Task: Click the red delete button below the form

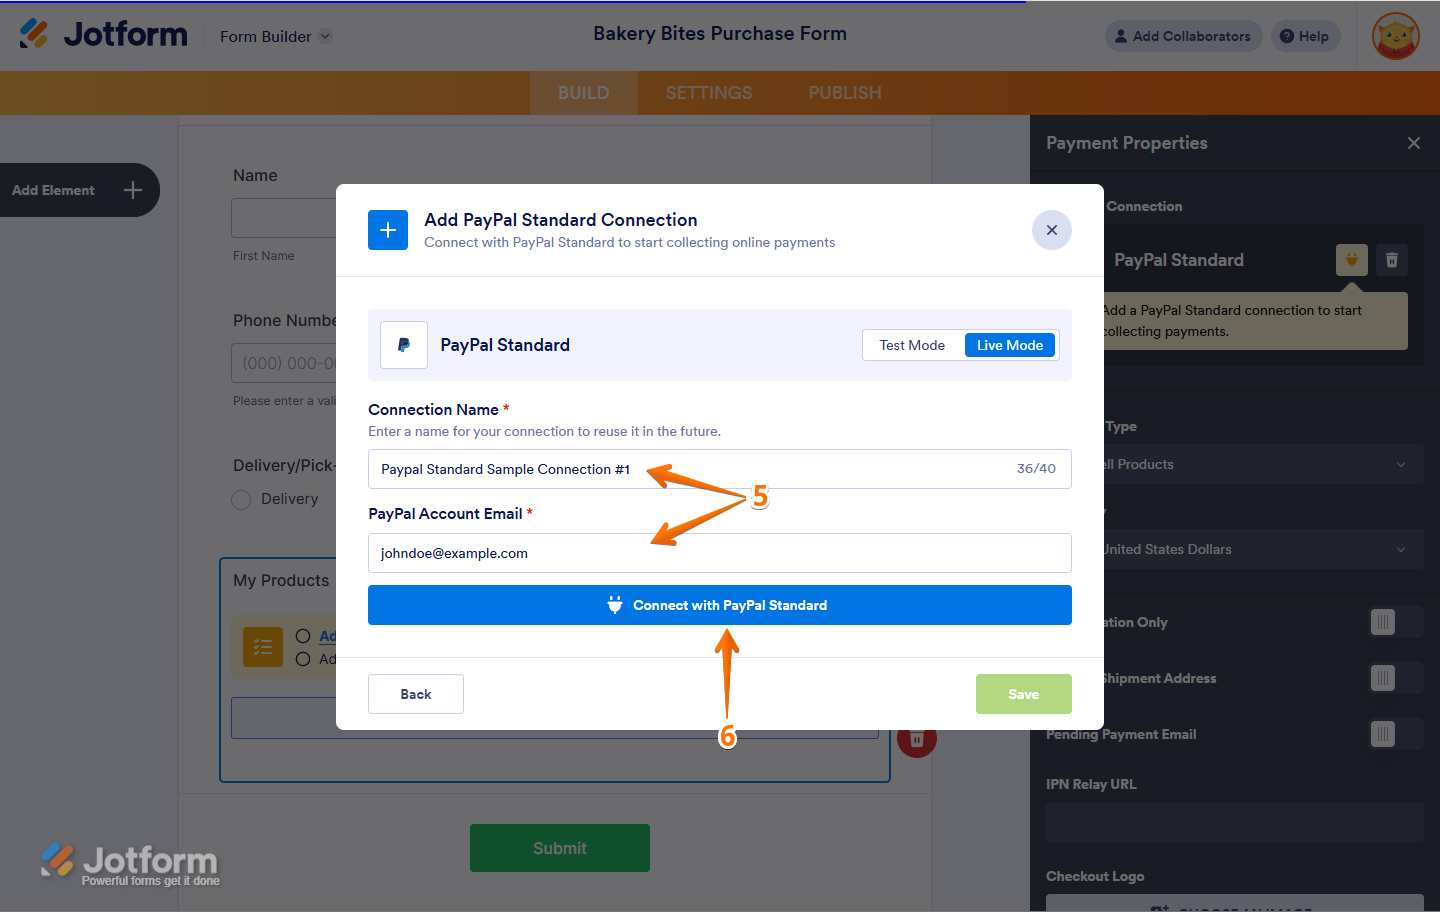Action: pyautogui.click(x=917, y=741)
